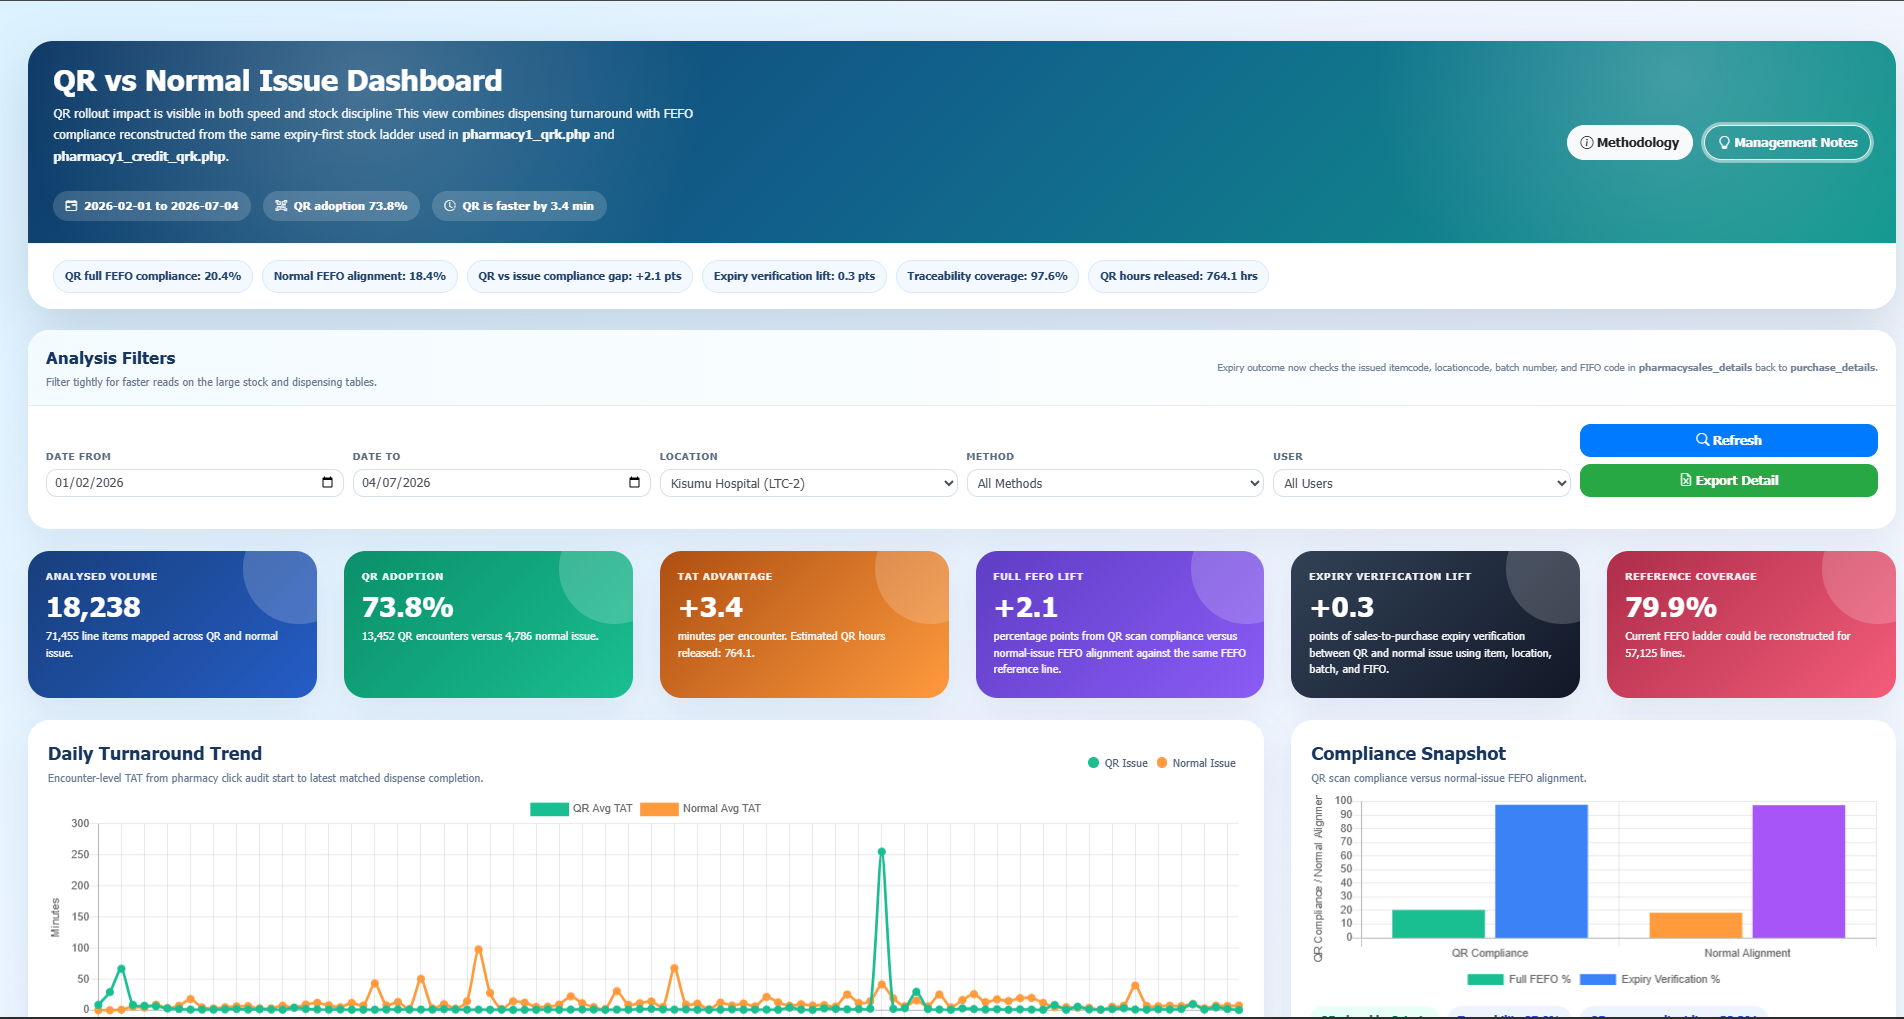
Task: Select the QR full FEFO compliance pill
Action: click(153, 276)
